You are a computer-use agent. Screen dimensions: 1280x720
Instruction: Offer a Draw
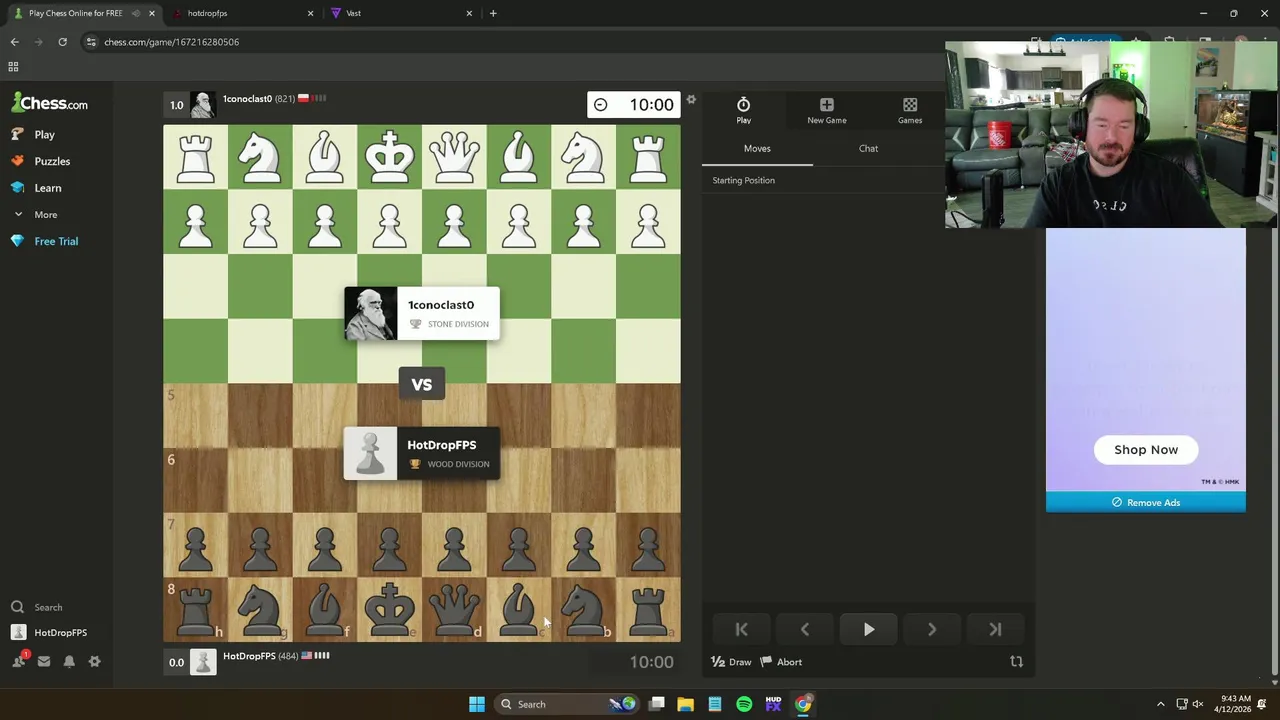pos(731,662)
